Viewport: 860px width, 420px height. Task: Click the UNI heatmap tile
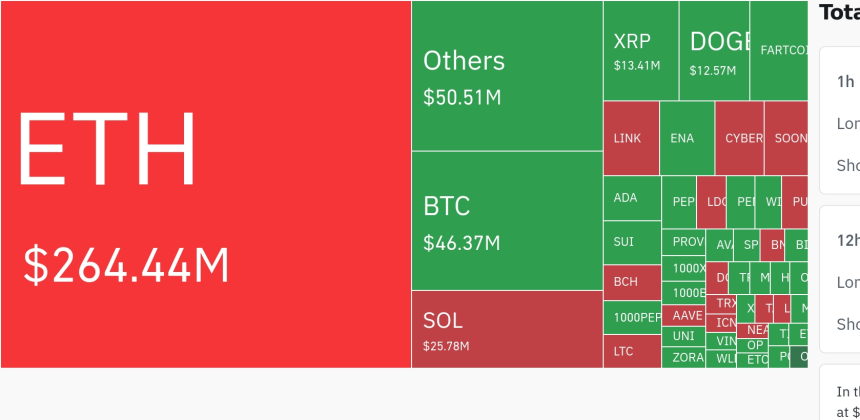684,336
